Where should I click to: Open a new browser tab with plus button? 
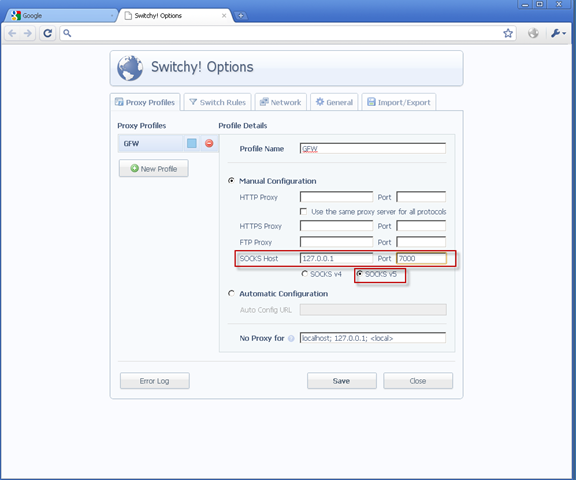pyautogui.click(x=241, y=15)
